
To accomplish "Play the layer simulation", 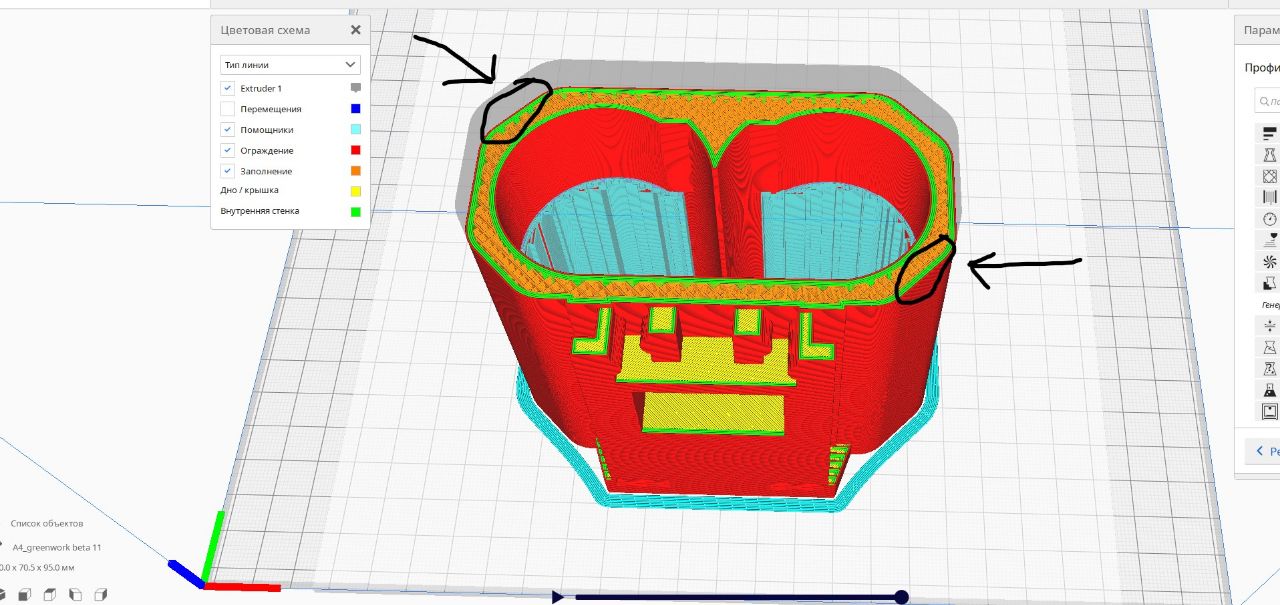I will tap(558, 597).
